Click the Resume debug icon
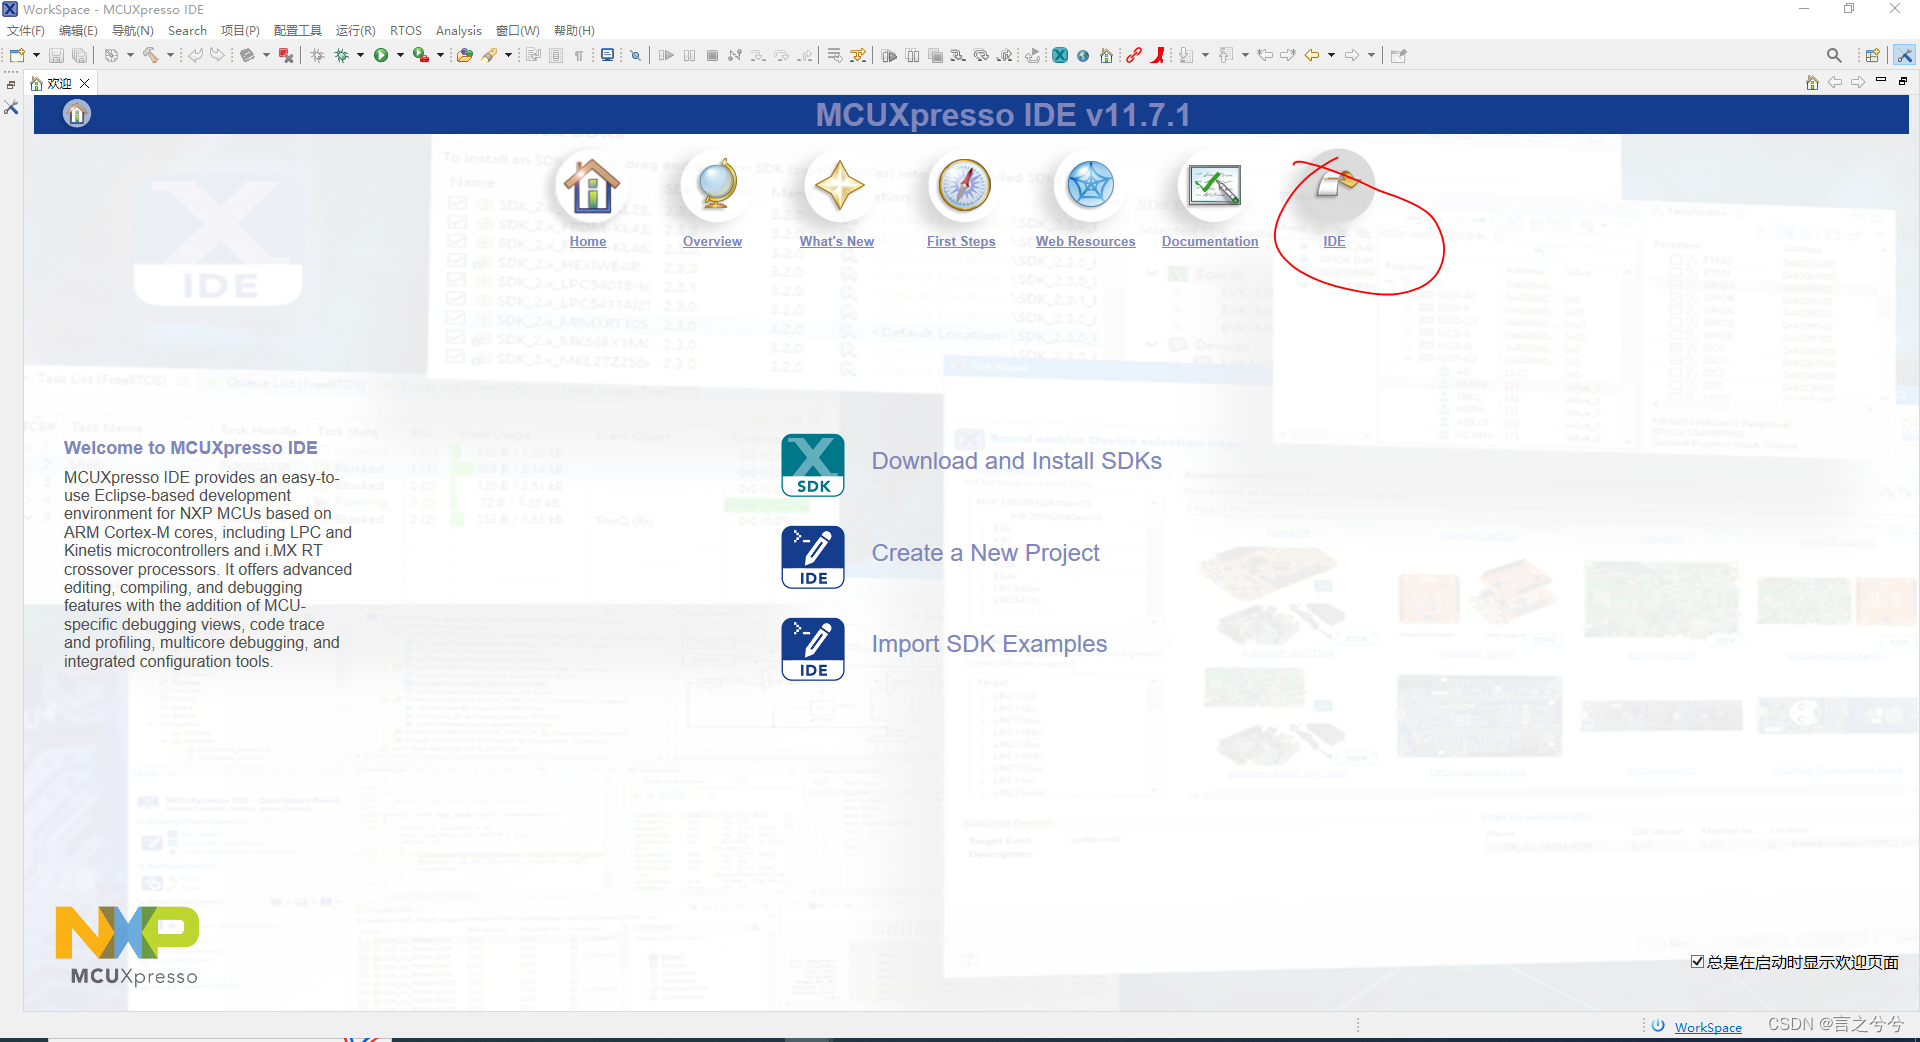1920x1042 pixels. tap(666, 55)
